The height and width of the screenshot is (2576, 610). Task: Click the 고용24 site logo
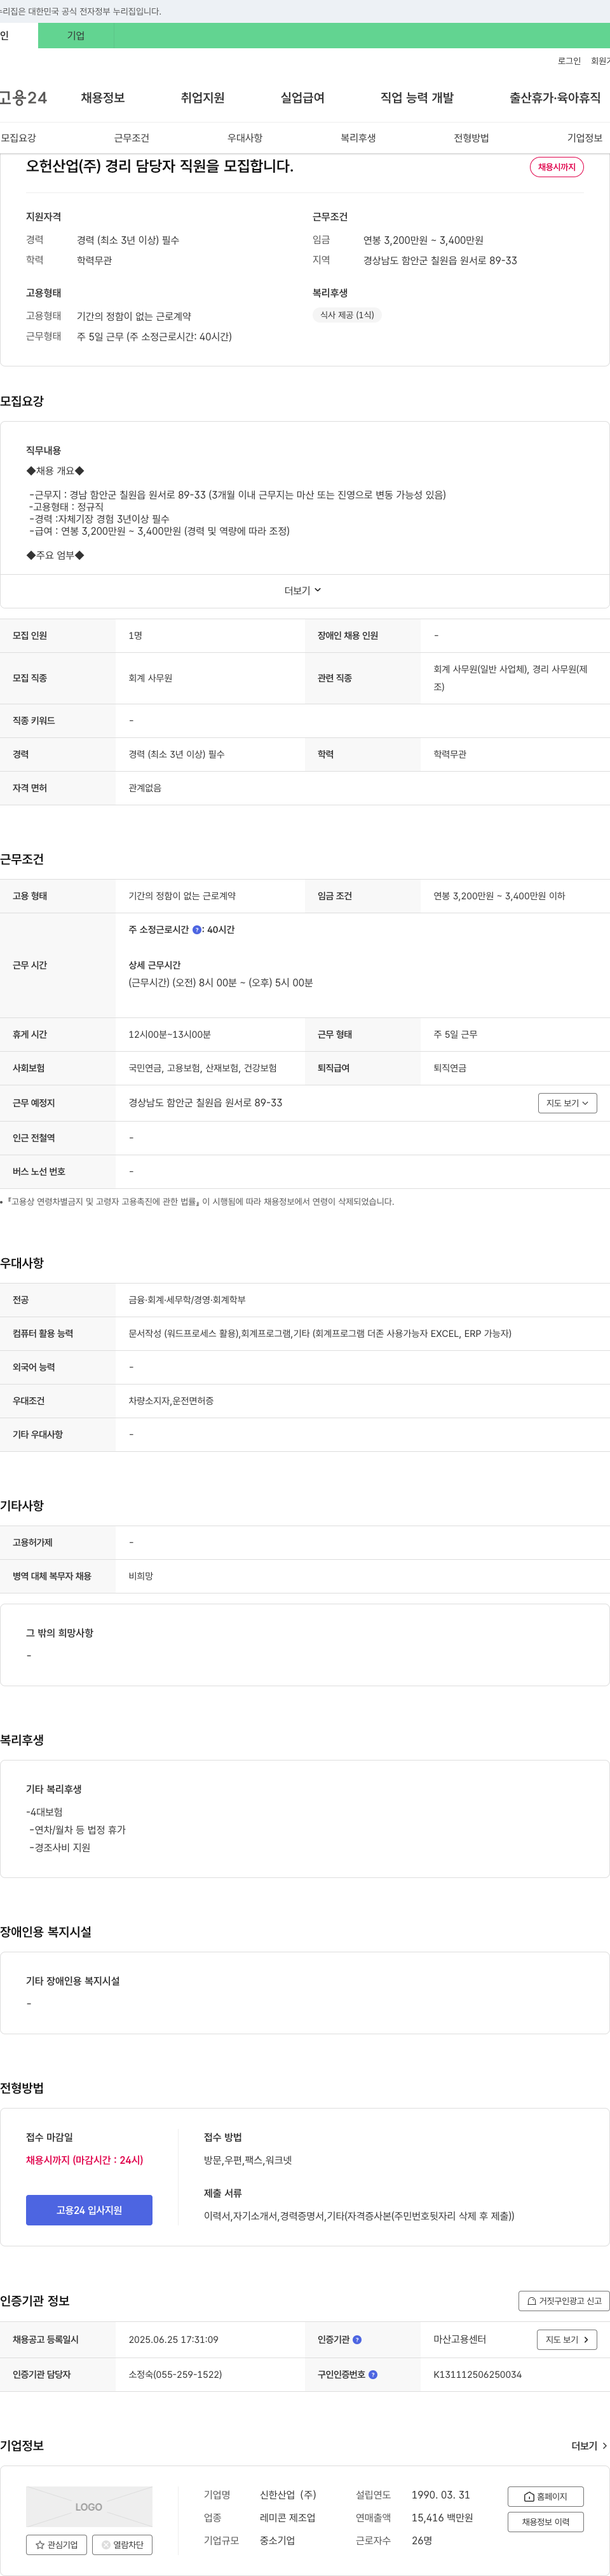click(x=24, y=98)
